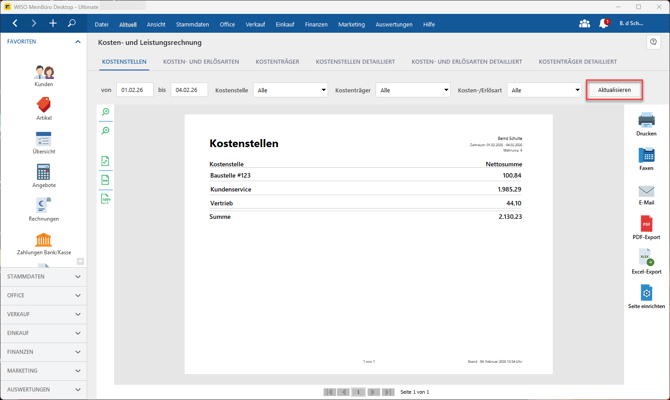Image resolution: width=670 pixels, height=400 pixels.
Task: Click the help question mark icon
Action: (x=653, y=42)
